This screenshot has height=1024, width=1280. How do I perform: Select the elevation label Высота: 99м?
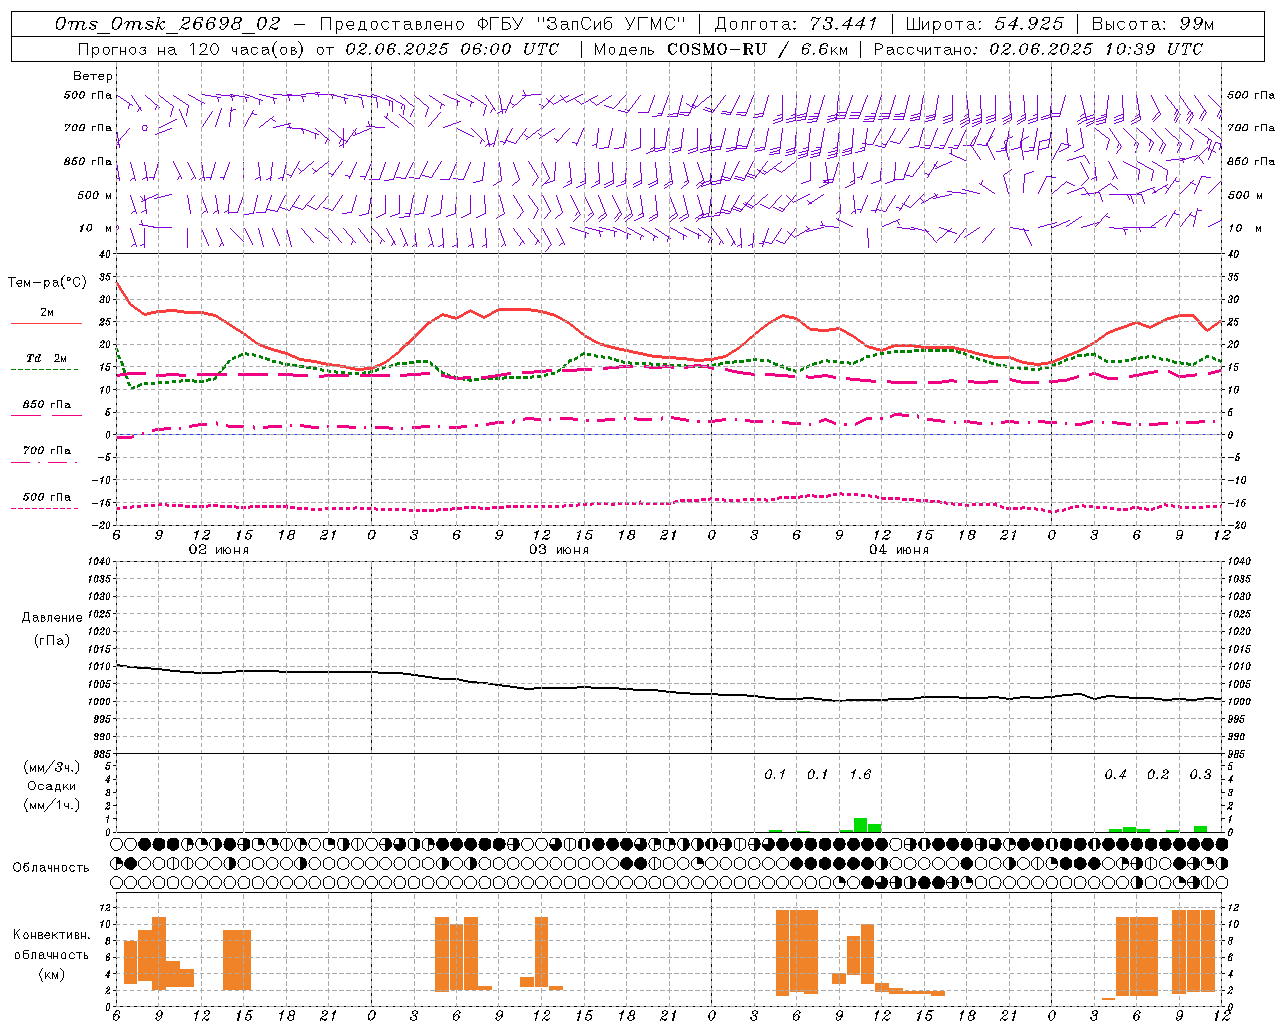1153,23
